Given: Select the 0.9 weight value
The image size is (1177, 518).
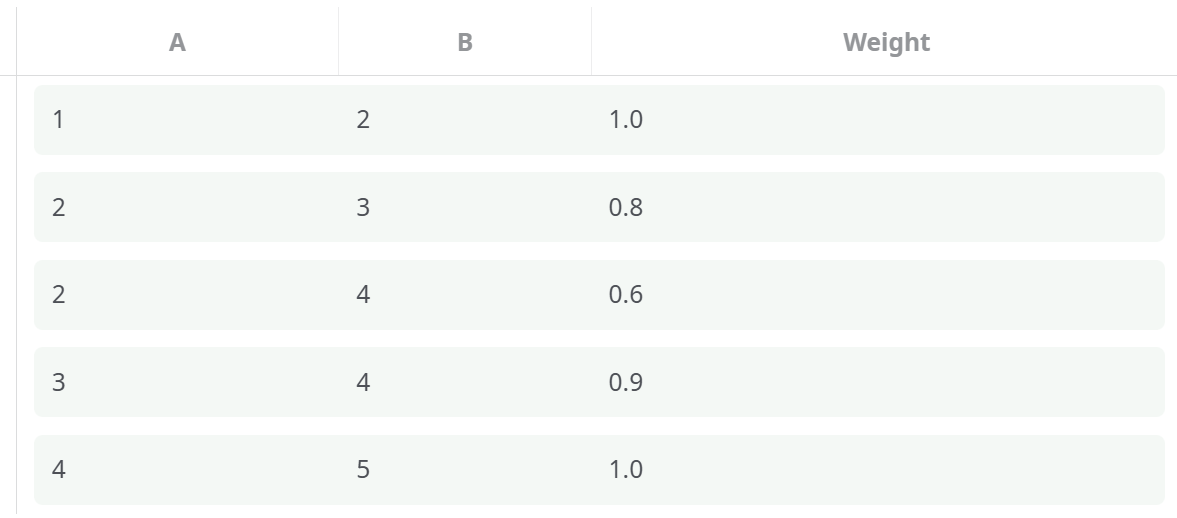Looking at the screenshot, I should 625,382.
